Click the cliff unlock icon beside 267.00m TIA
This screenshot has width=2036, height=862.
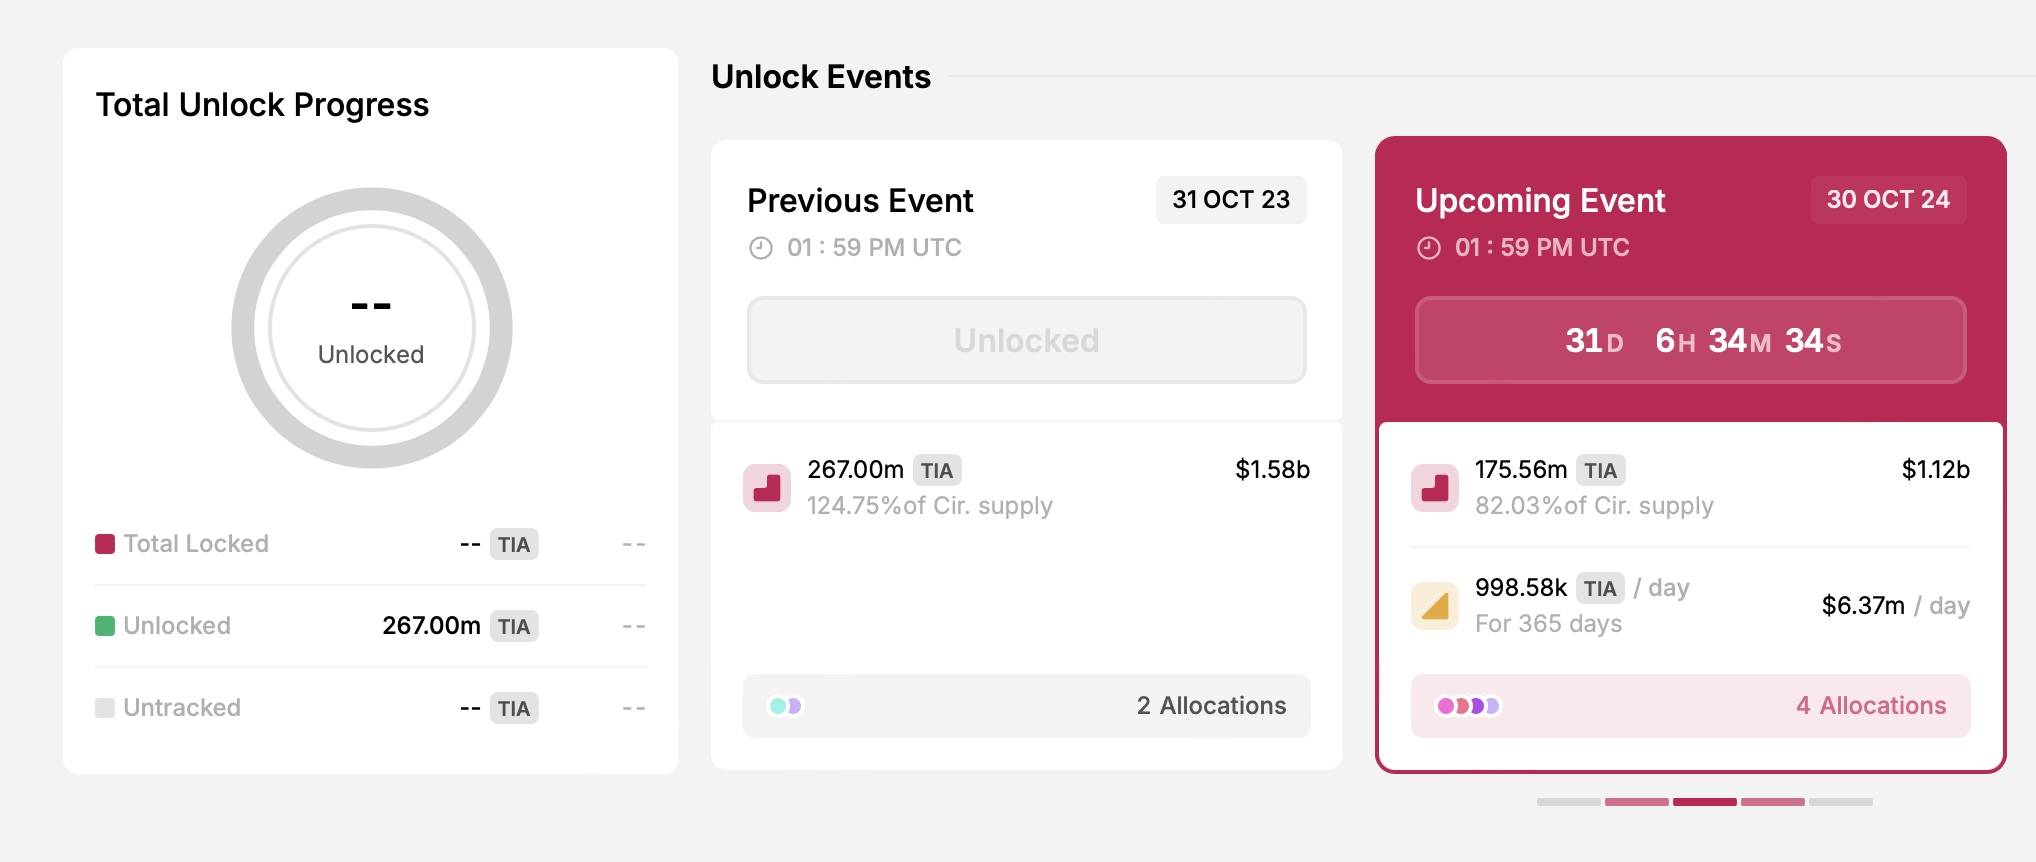pos(767,488)
